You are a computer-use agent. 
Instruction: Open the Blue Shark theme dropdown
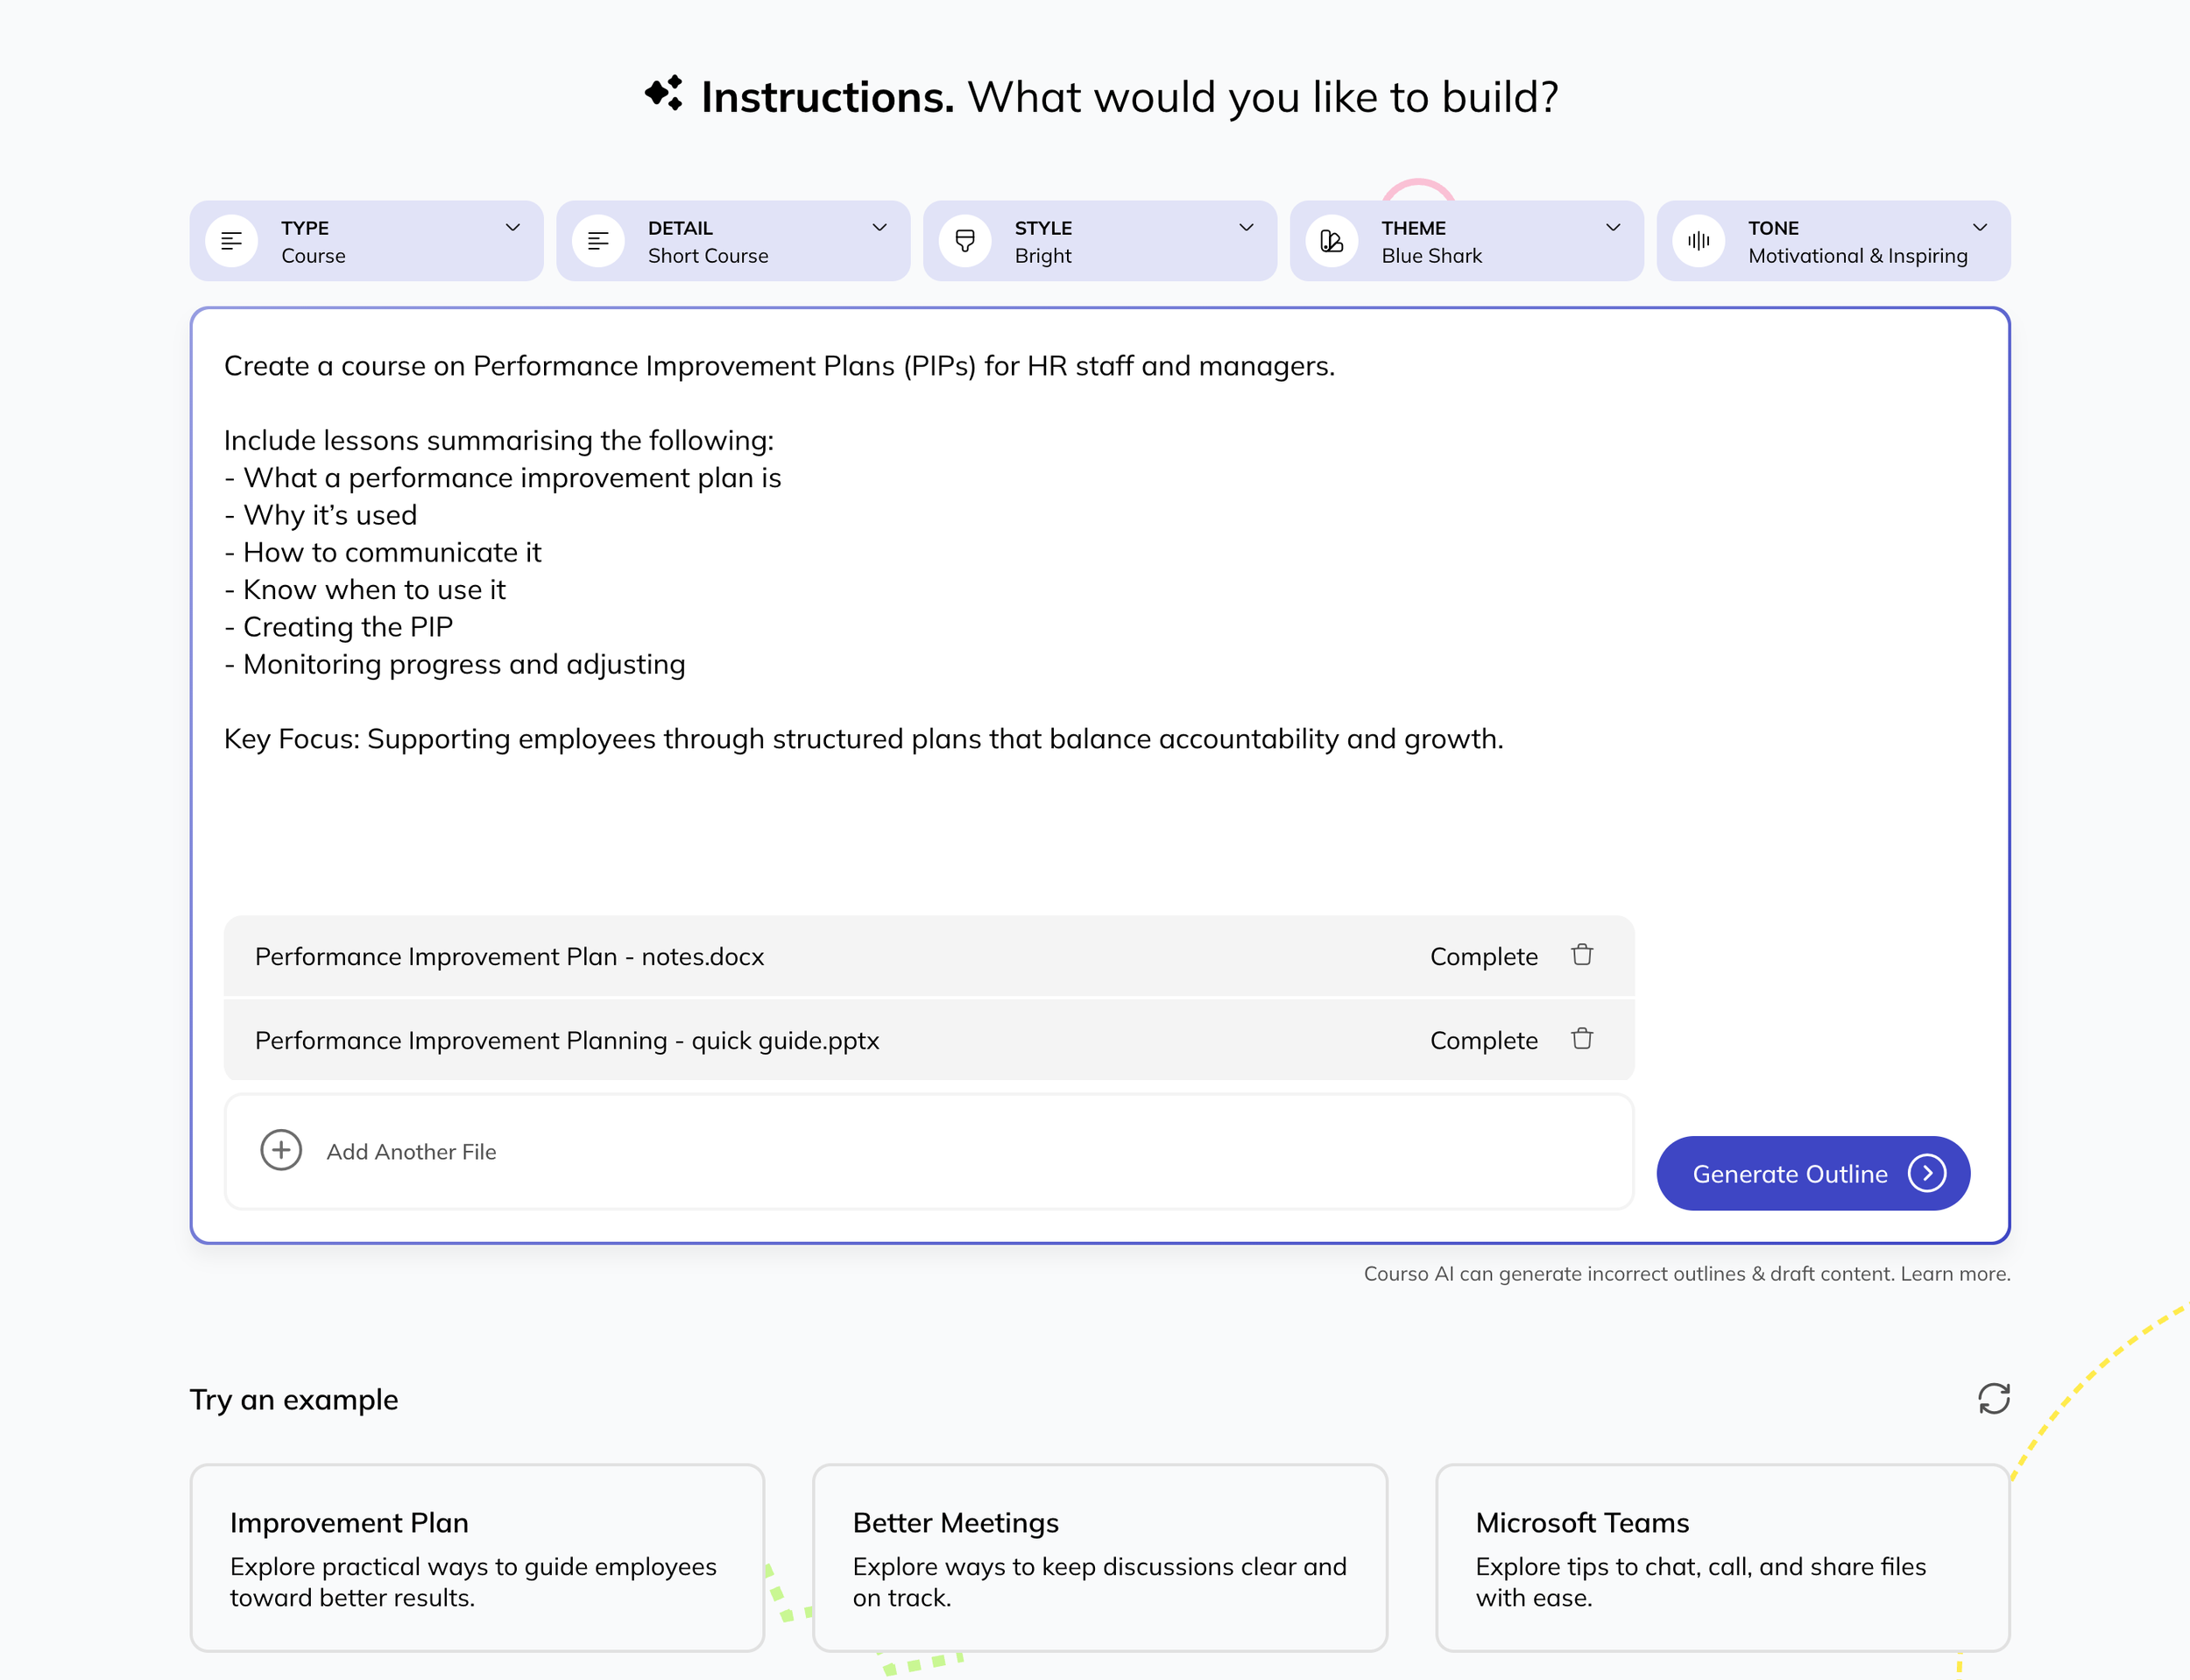click(x=1613, y=227)
